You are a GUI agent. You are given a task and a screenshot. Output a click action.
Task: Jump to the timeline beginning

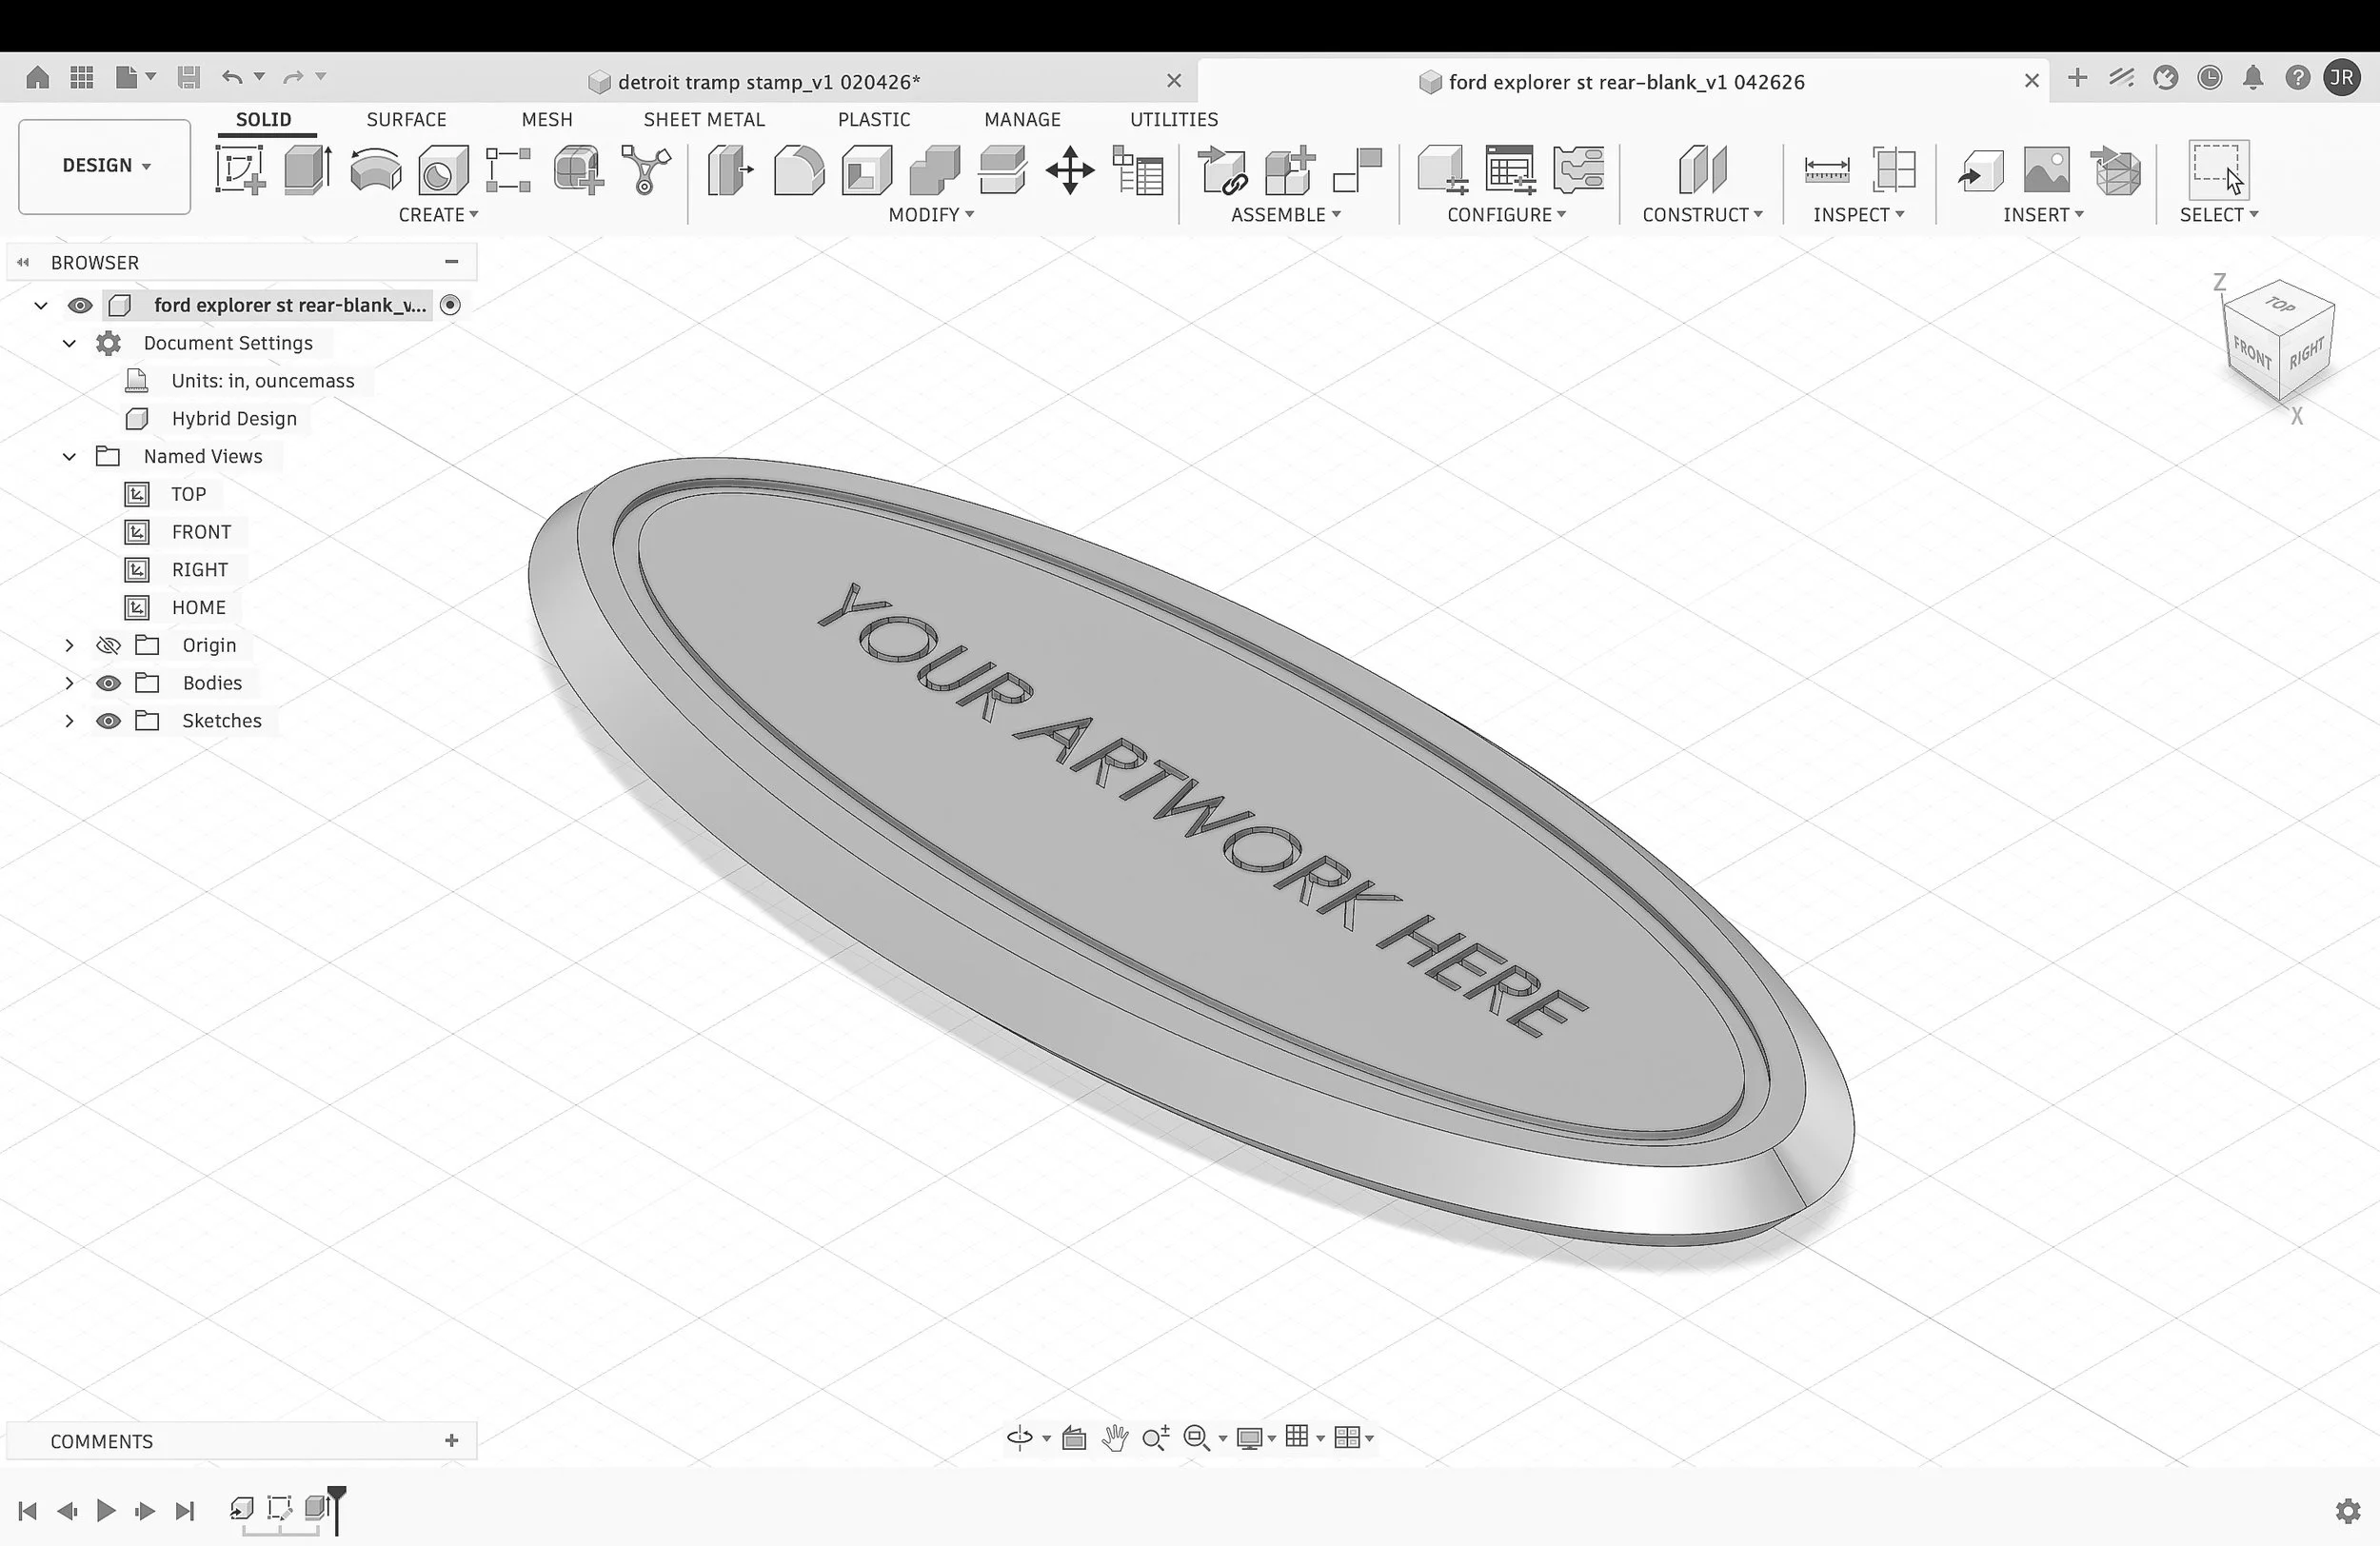click(x=28, y=1510)
